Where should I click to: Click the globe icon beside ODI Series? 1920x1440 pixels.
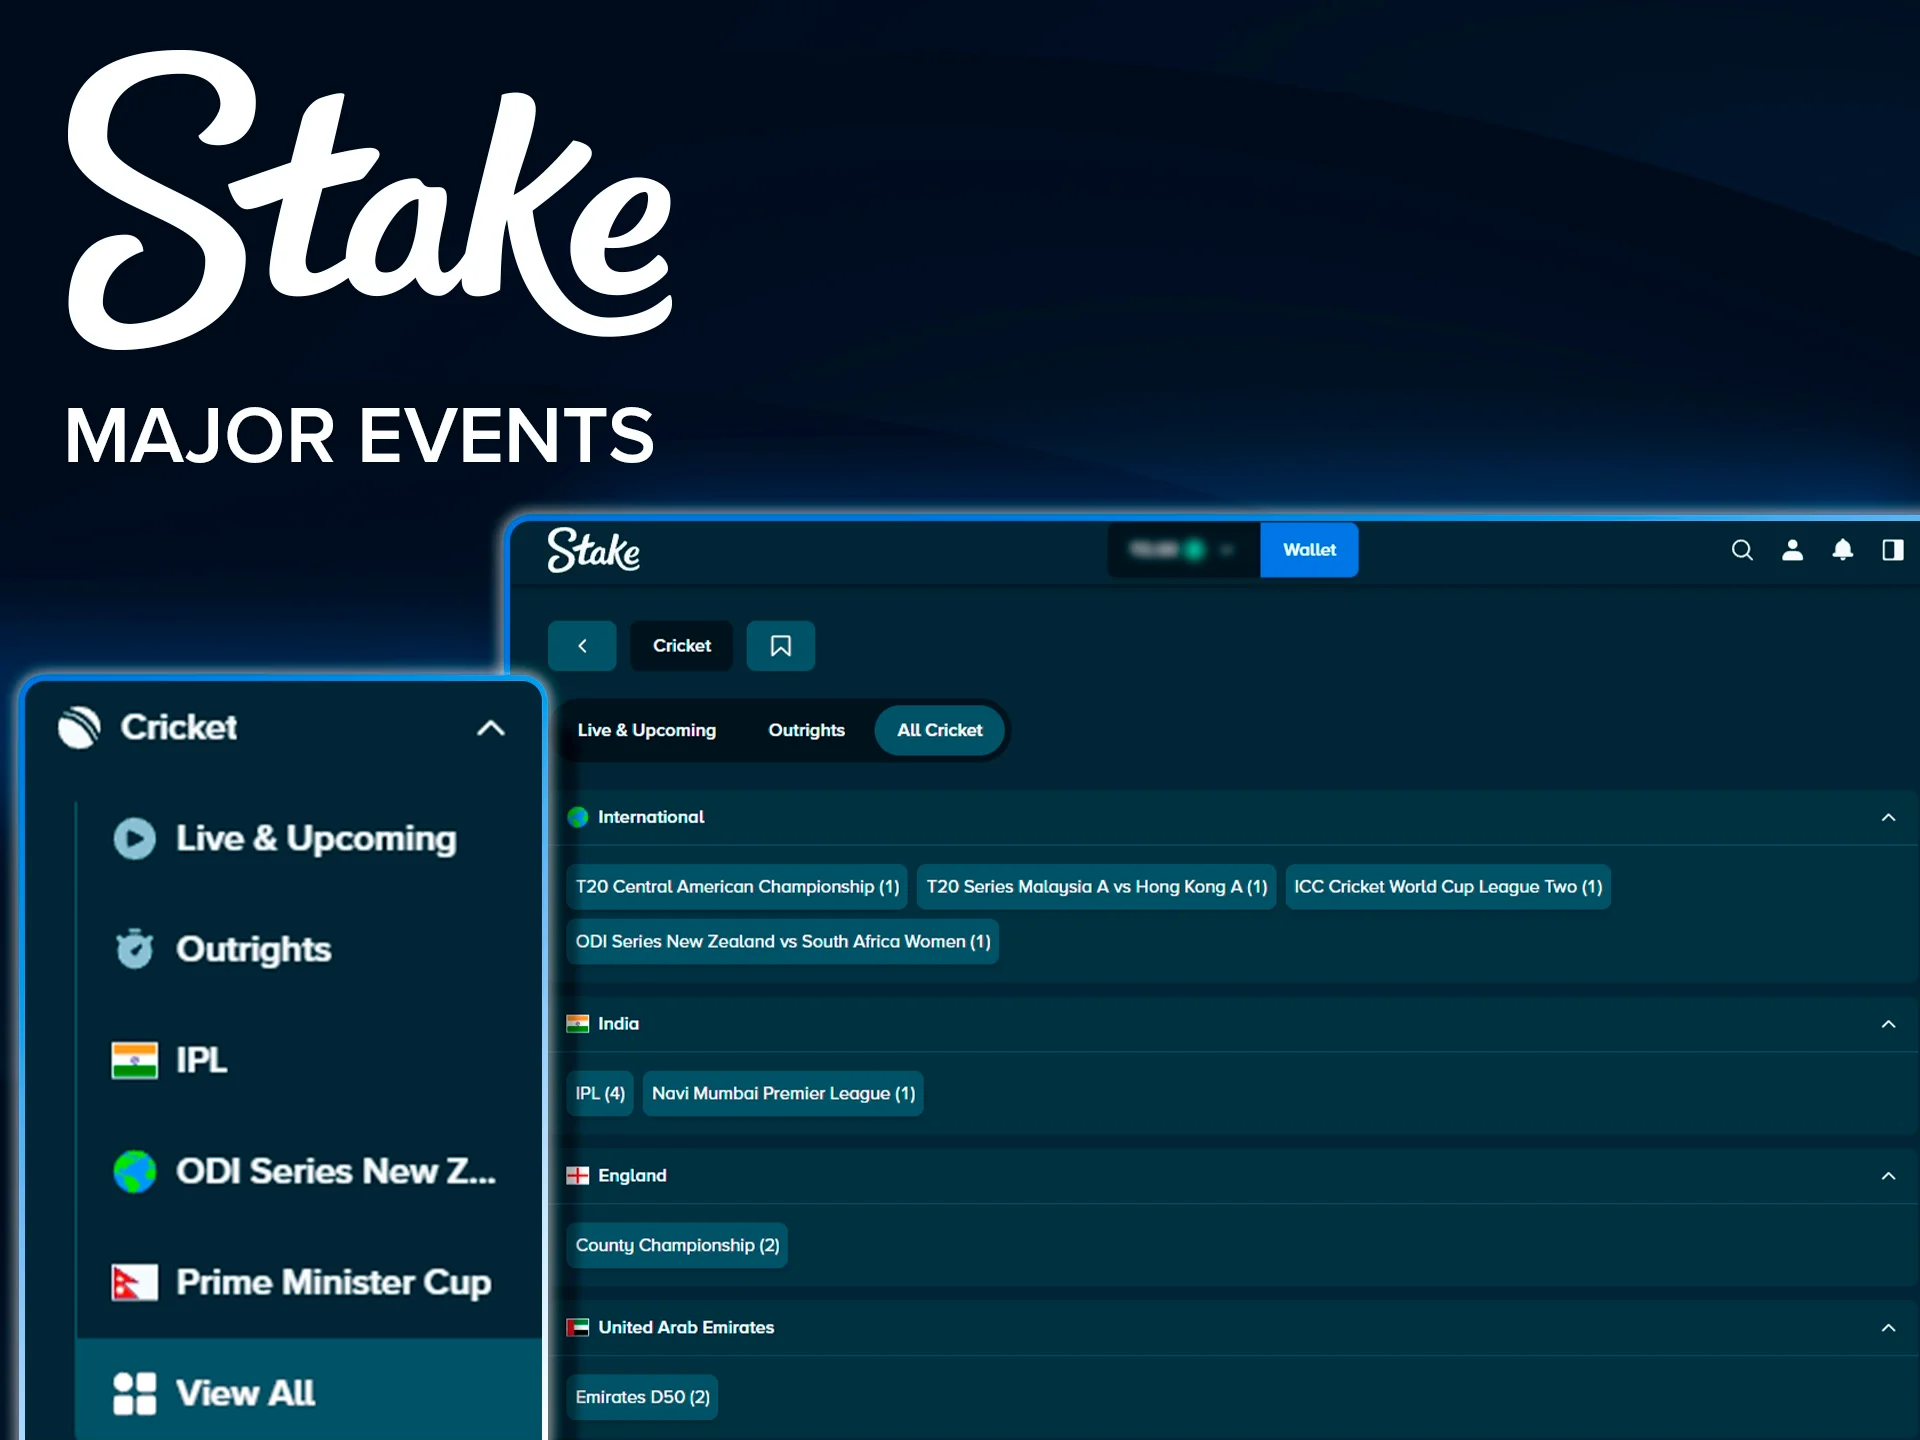(134, 1171)
